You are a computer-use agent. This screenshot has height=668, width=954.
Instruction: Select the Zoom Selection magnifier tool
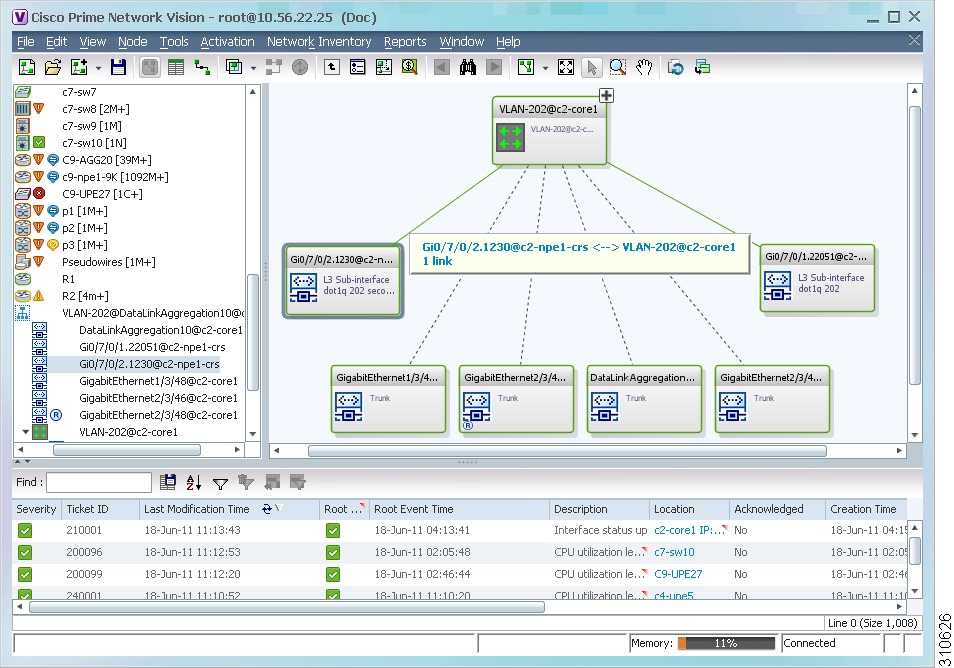click(618, 67)
